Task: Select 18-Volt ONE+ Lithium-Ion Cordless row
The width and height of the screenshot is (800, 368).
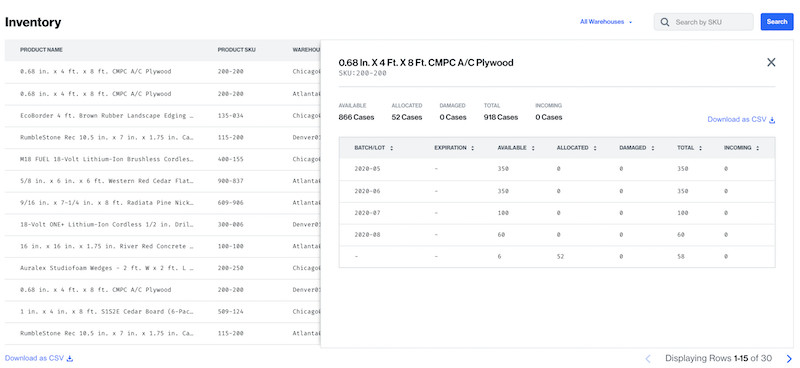Action: coord(162,224)
